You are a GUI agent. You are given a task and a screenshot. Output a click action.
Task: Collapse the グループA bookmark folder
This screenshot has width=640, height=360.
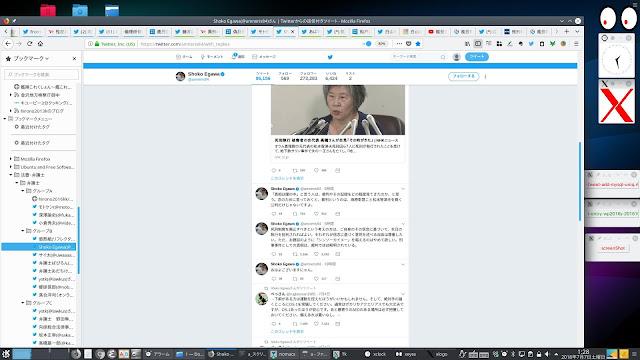pyautogui.click(x=23, y=191)
